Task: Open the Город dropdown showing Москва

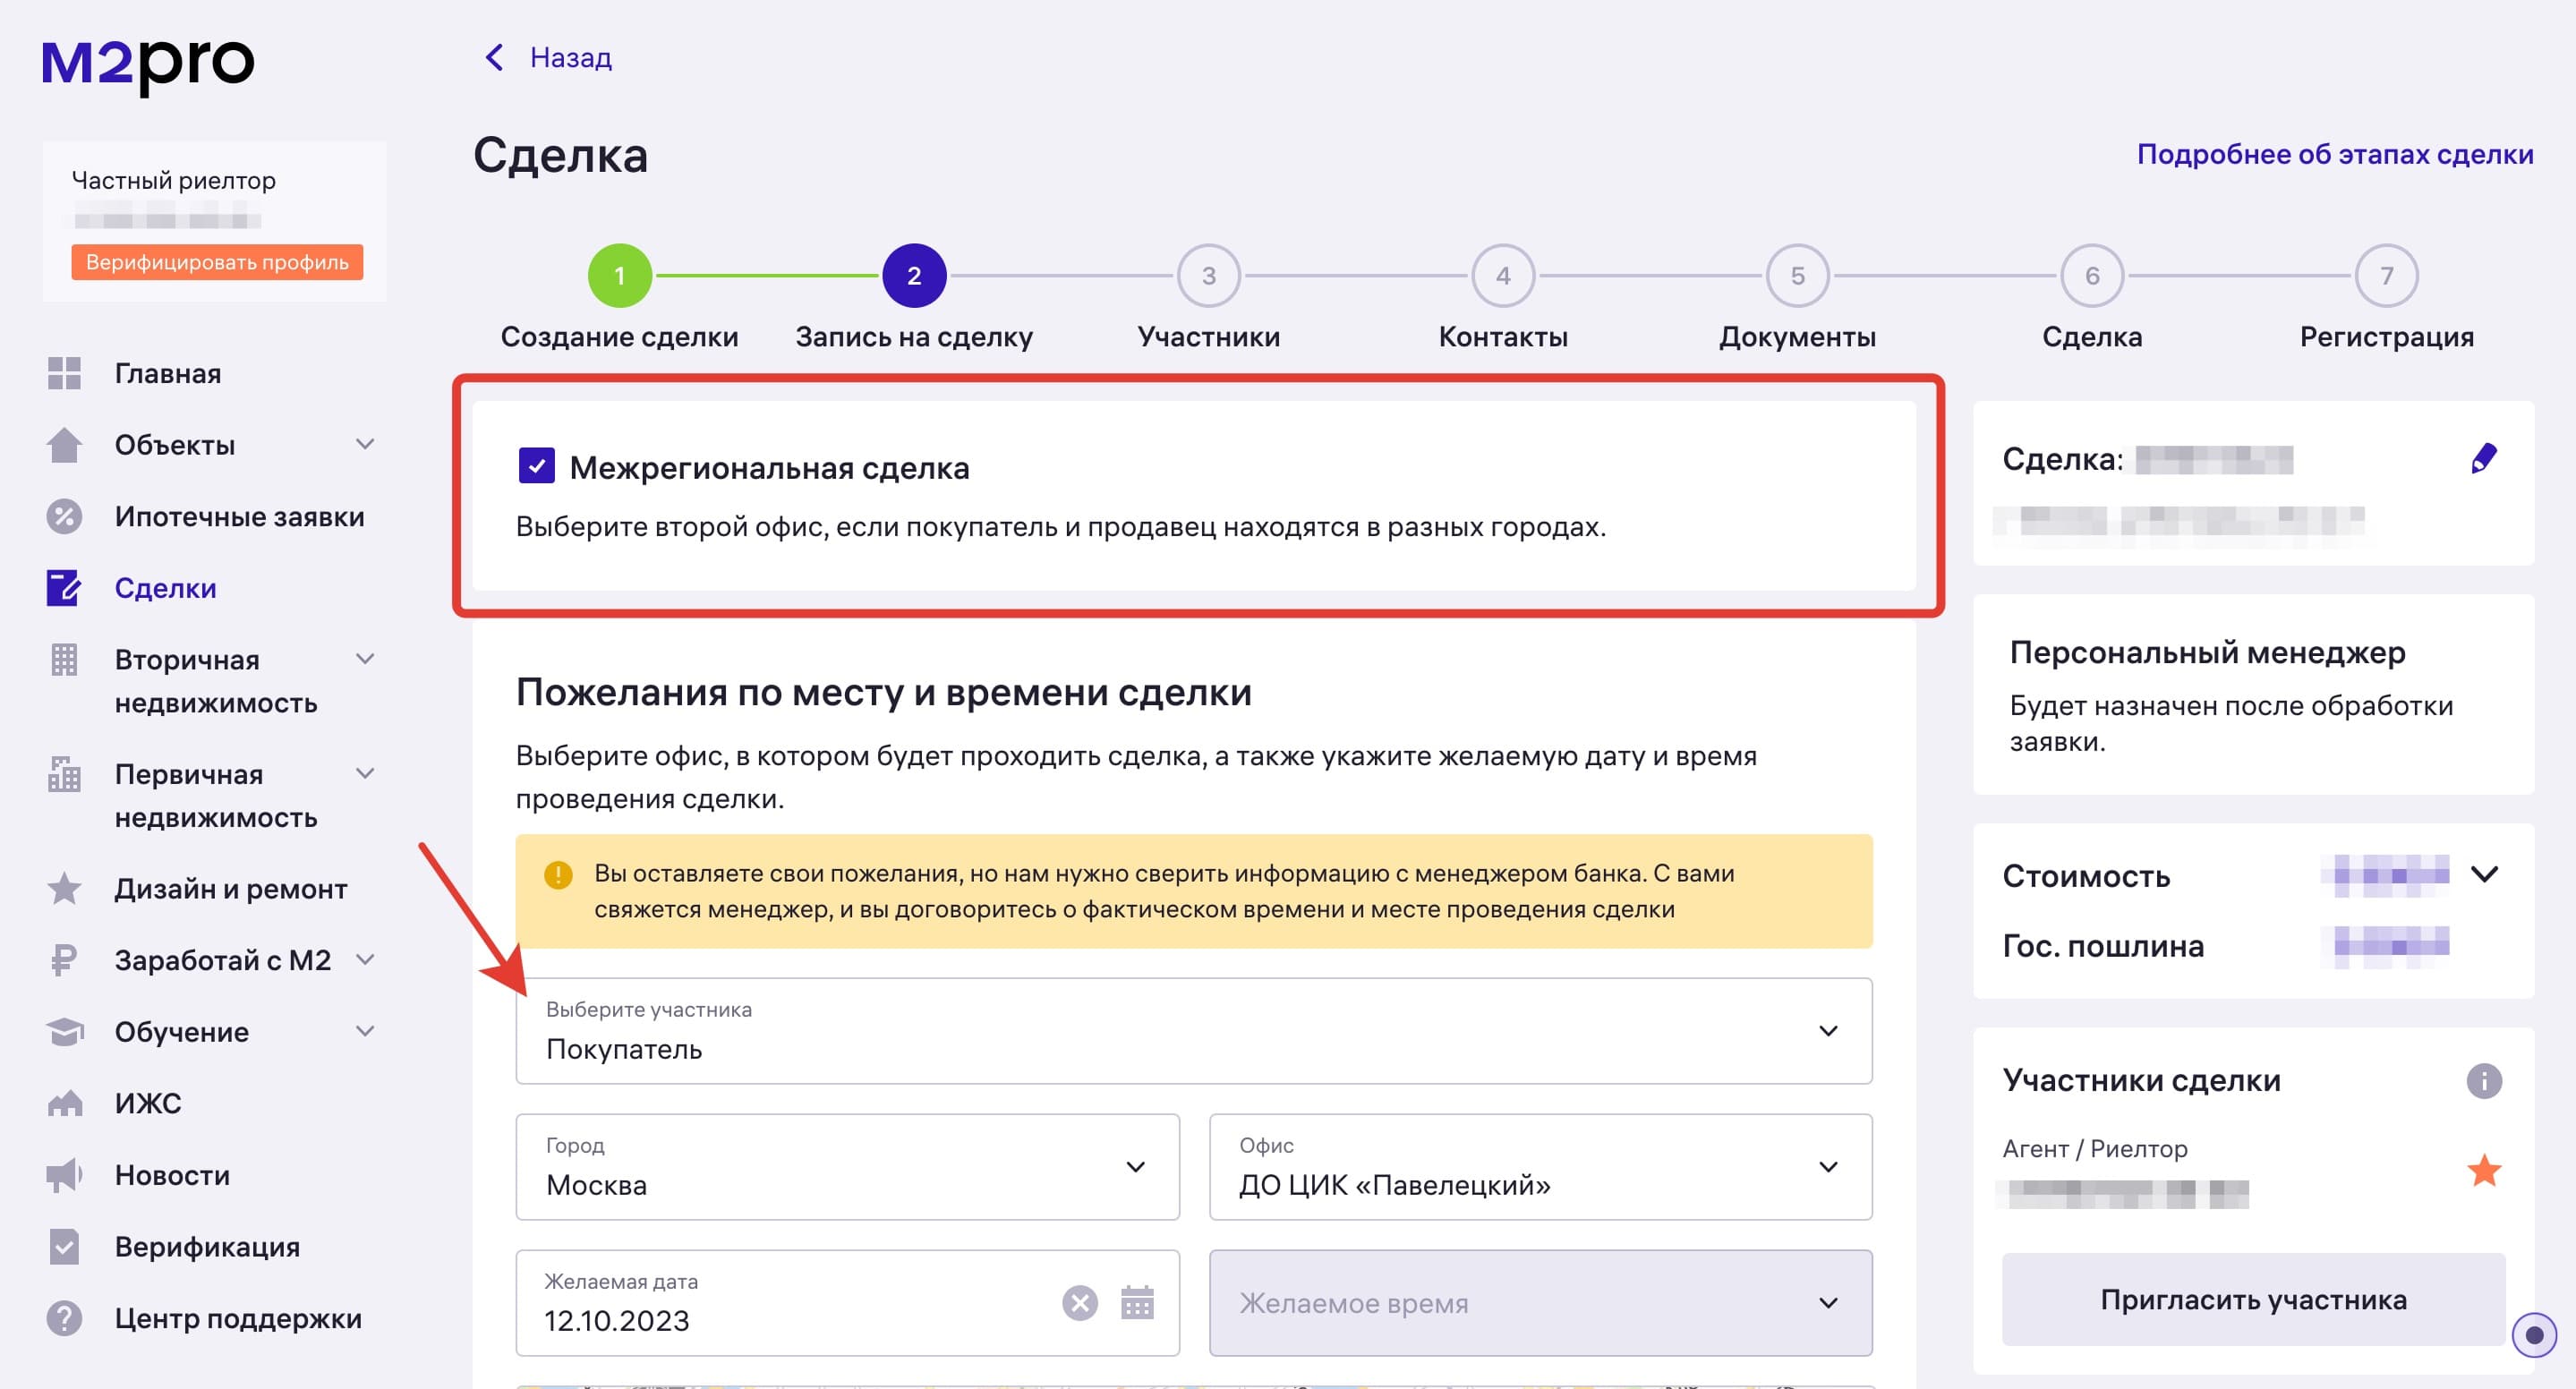Action: pyautogui.click(x=847, y=1167)
